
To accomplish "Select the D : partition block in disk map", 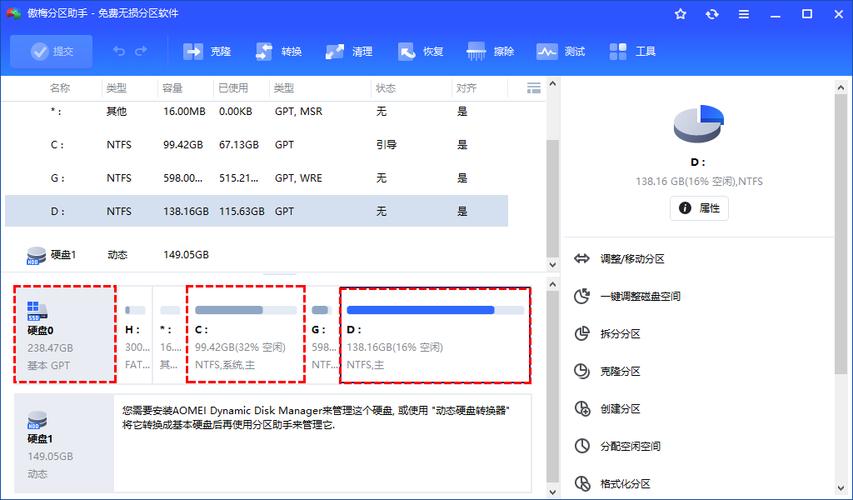I will 435,335.
